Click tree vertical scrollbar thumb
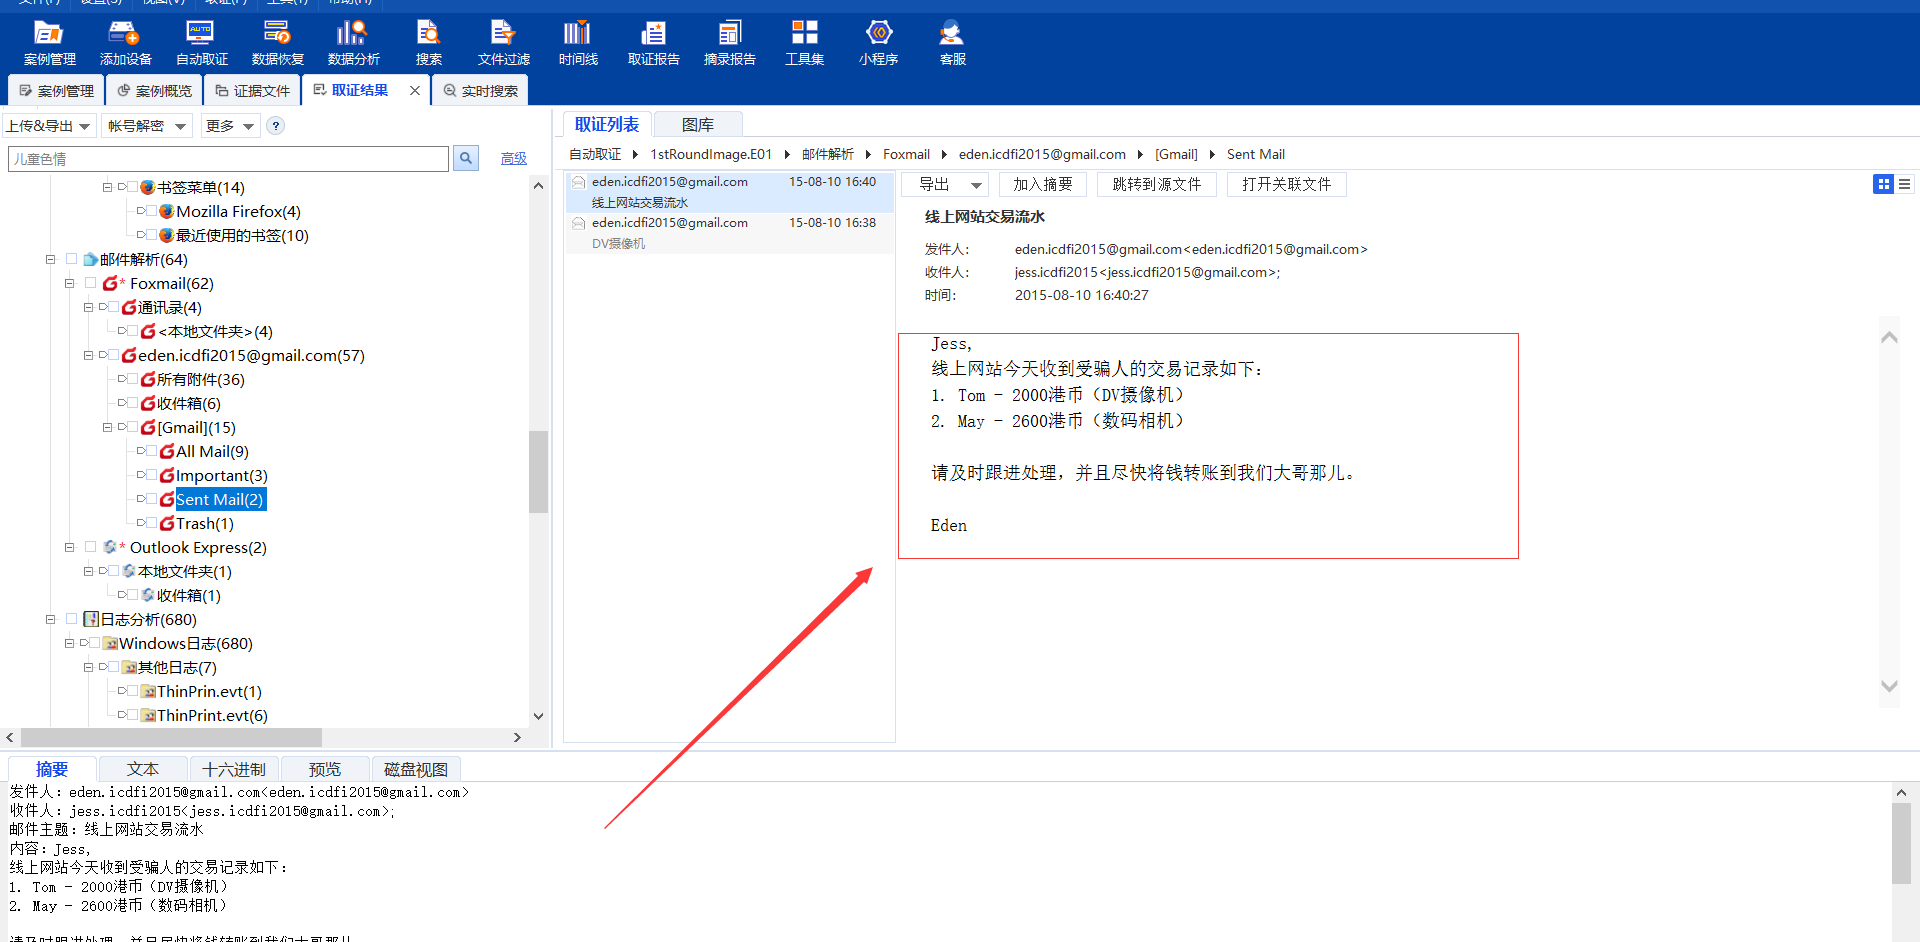The width and height of the screenshot is (1920, 942). click(x=539, y=471)
